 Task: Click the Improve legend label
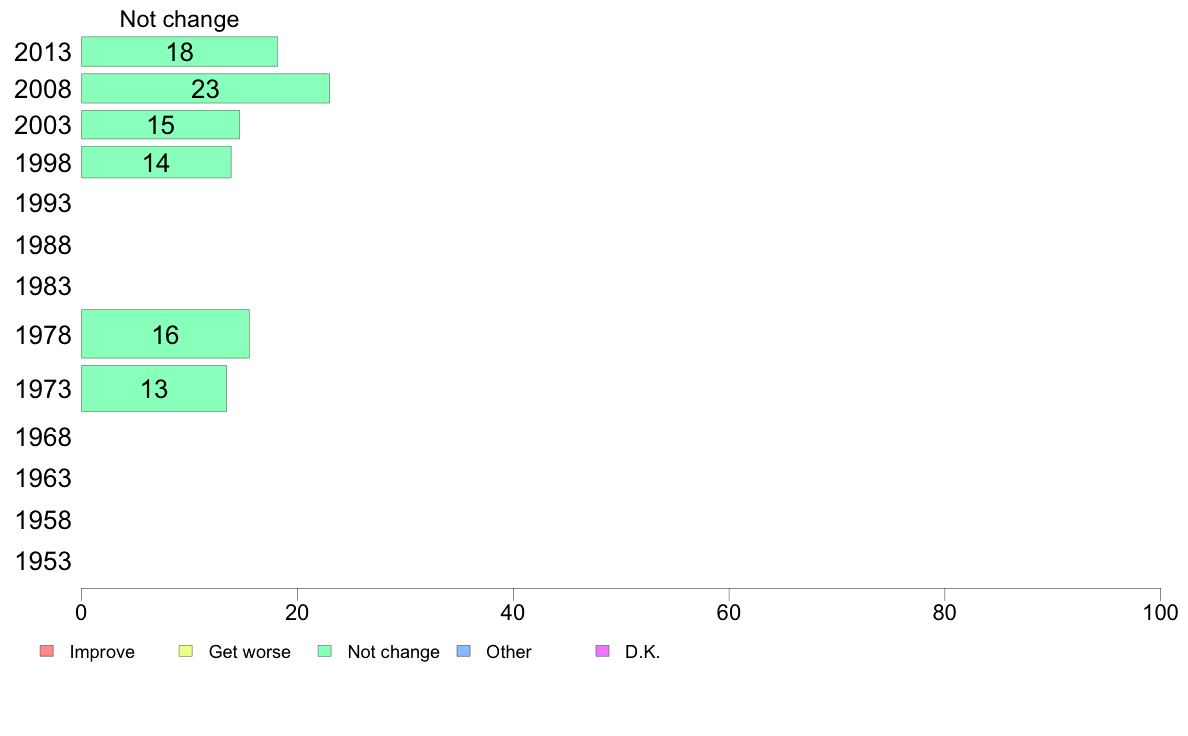[x=102, y=652]
